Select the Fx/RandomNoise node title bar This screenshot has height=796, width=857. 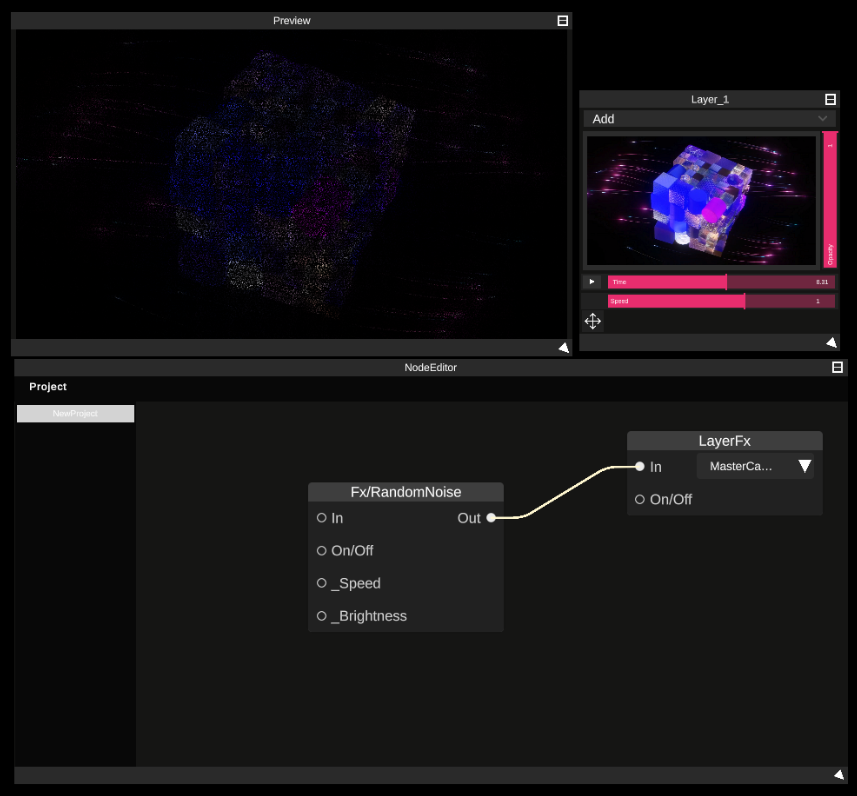pyautogui.click(x=405, y=491)
